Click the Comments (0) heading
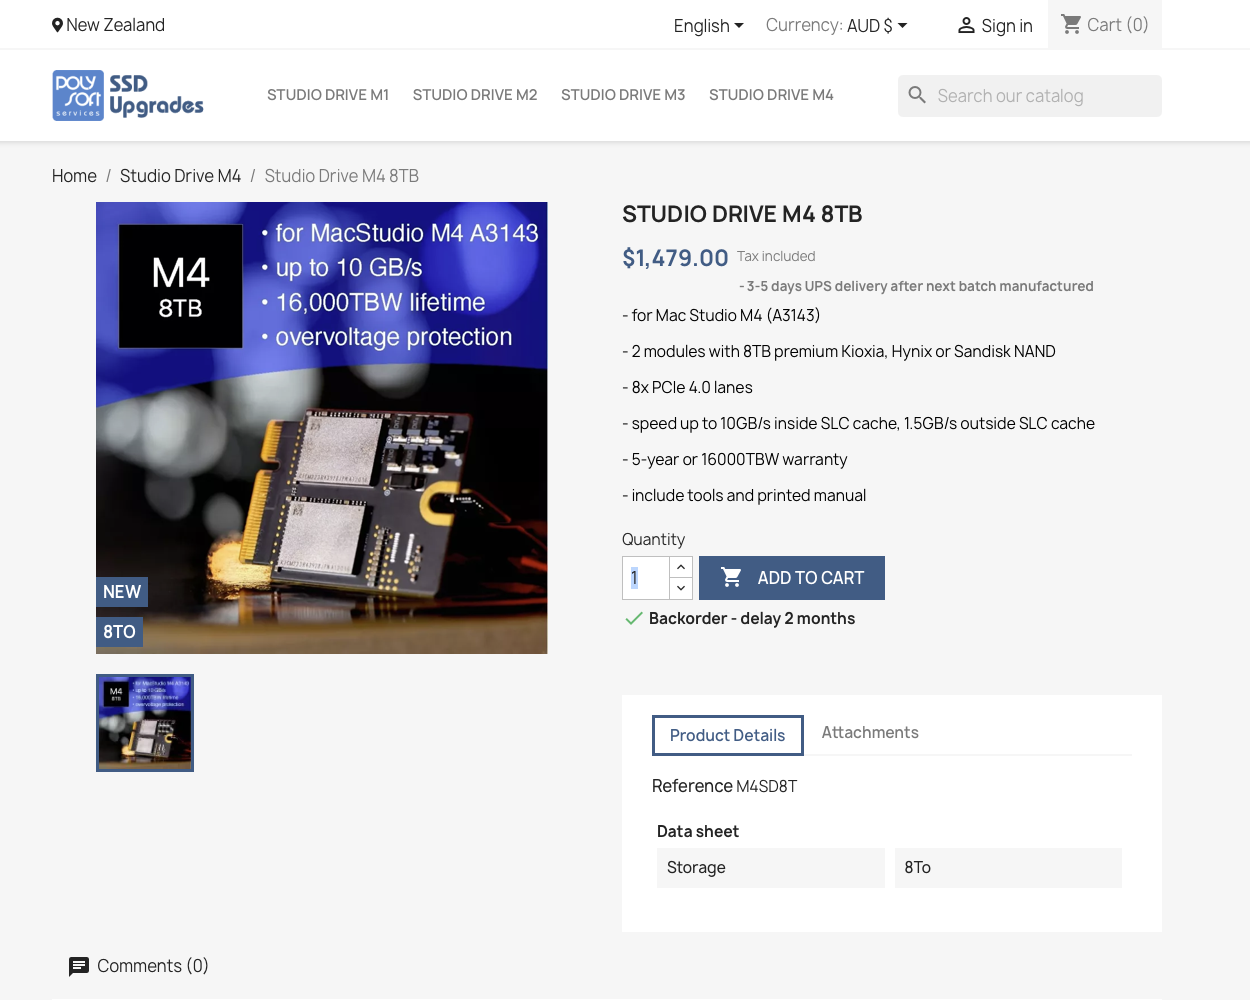This screenshot has width=1250, height=1000. pyautogui.click(x=153, y=966)
